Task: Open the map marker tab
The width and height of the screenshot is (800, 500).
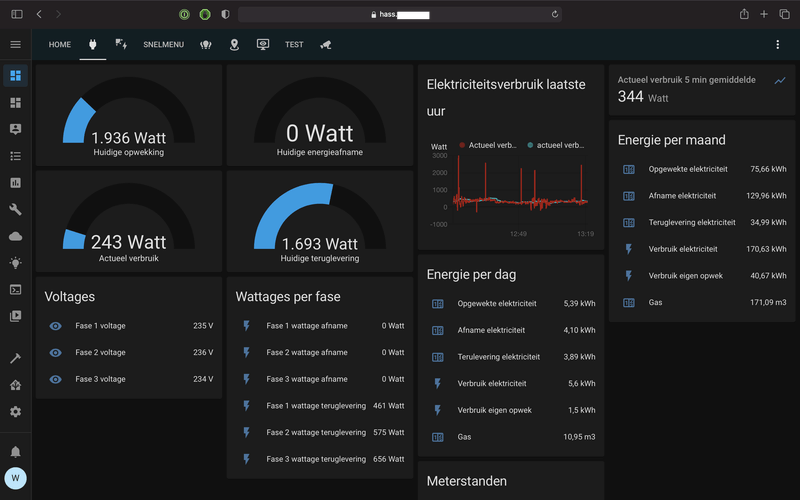Action: [x=235, y=44]
